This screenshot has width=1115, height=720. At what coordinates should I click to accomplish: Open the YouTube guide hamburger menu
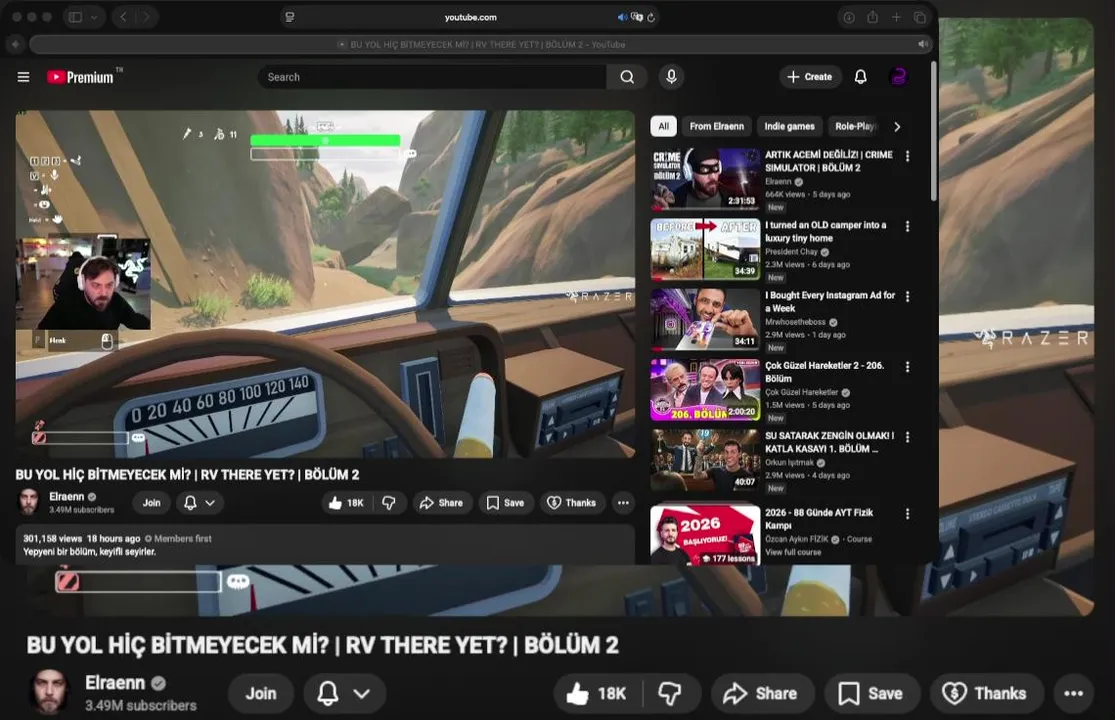[23, 77]
